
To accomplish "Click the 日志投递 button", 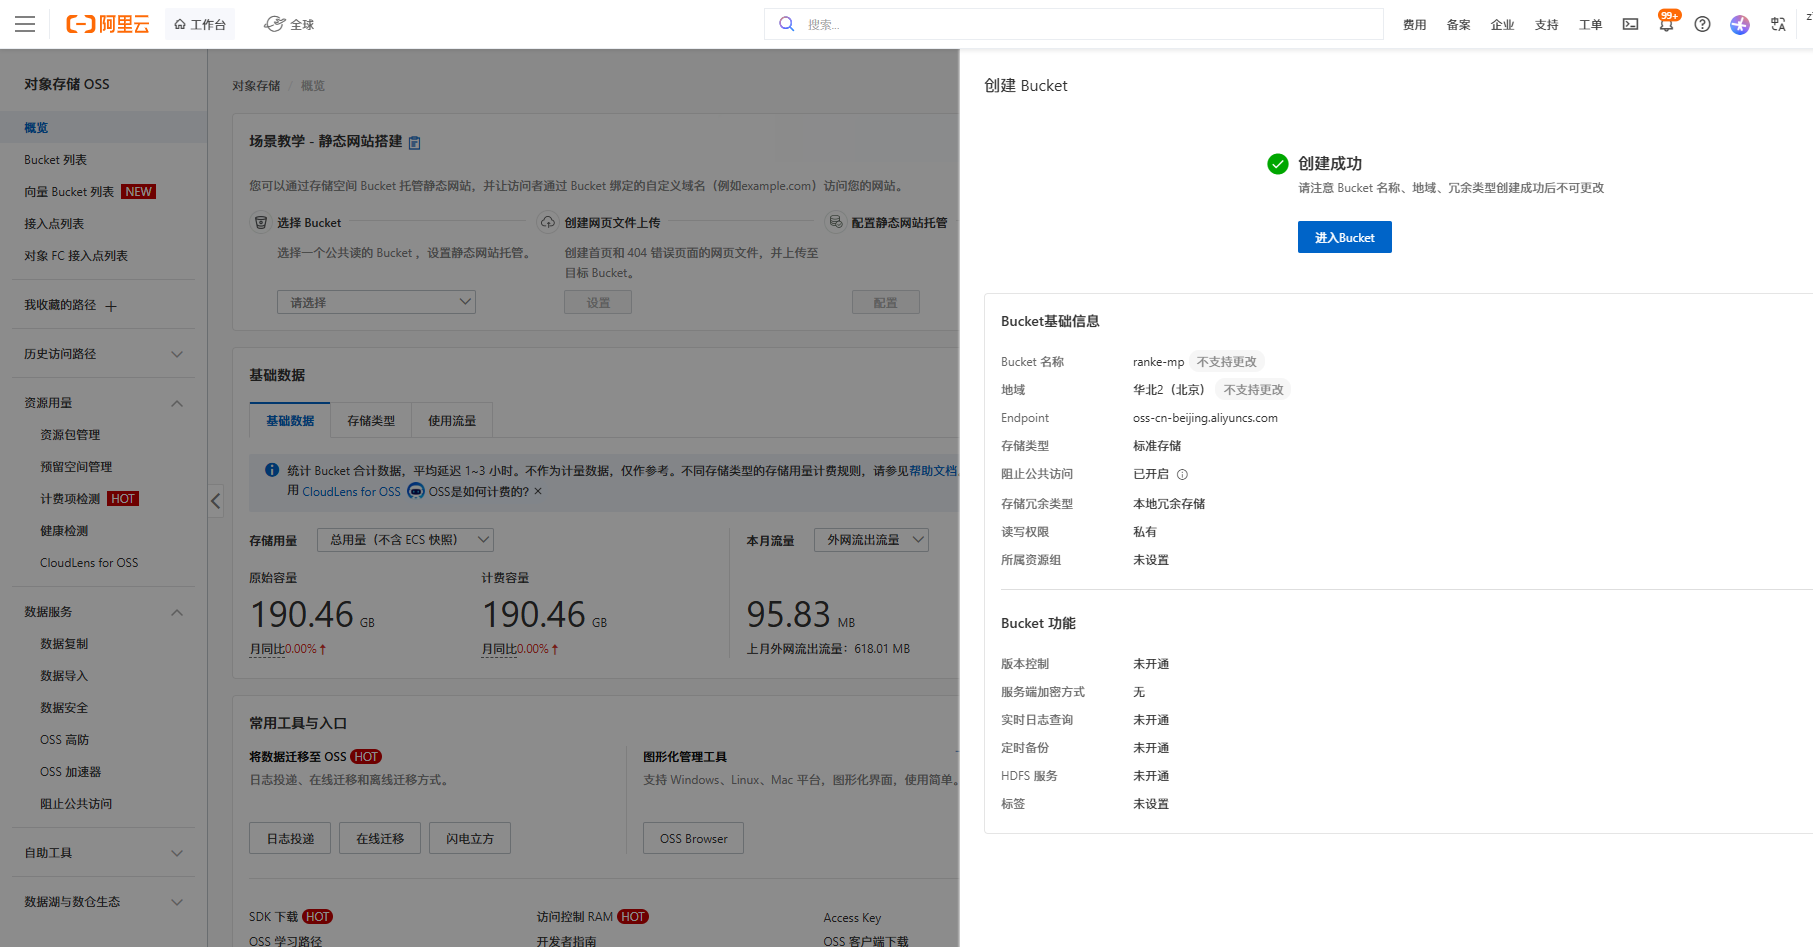I will tap(290, 838).
